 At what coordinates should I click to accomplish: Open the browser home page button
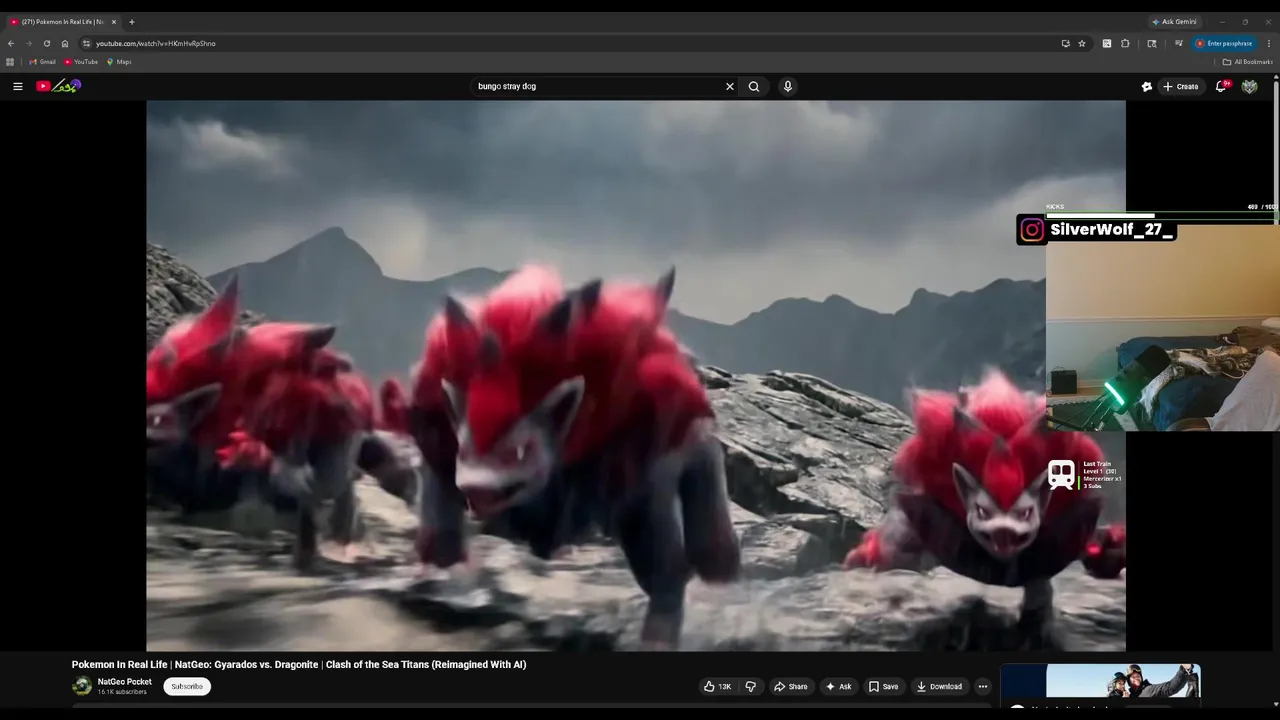tap(65, 43)
